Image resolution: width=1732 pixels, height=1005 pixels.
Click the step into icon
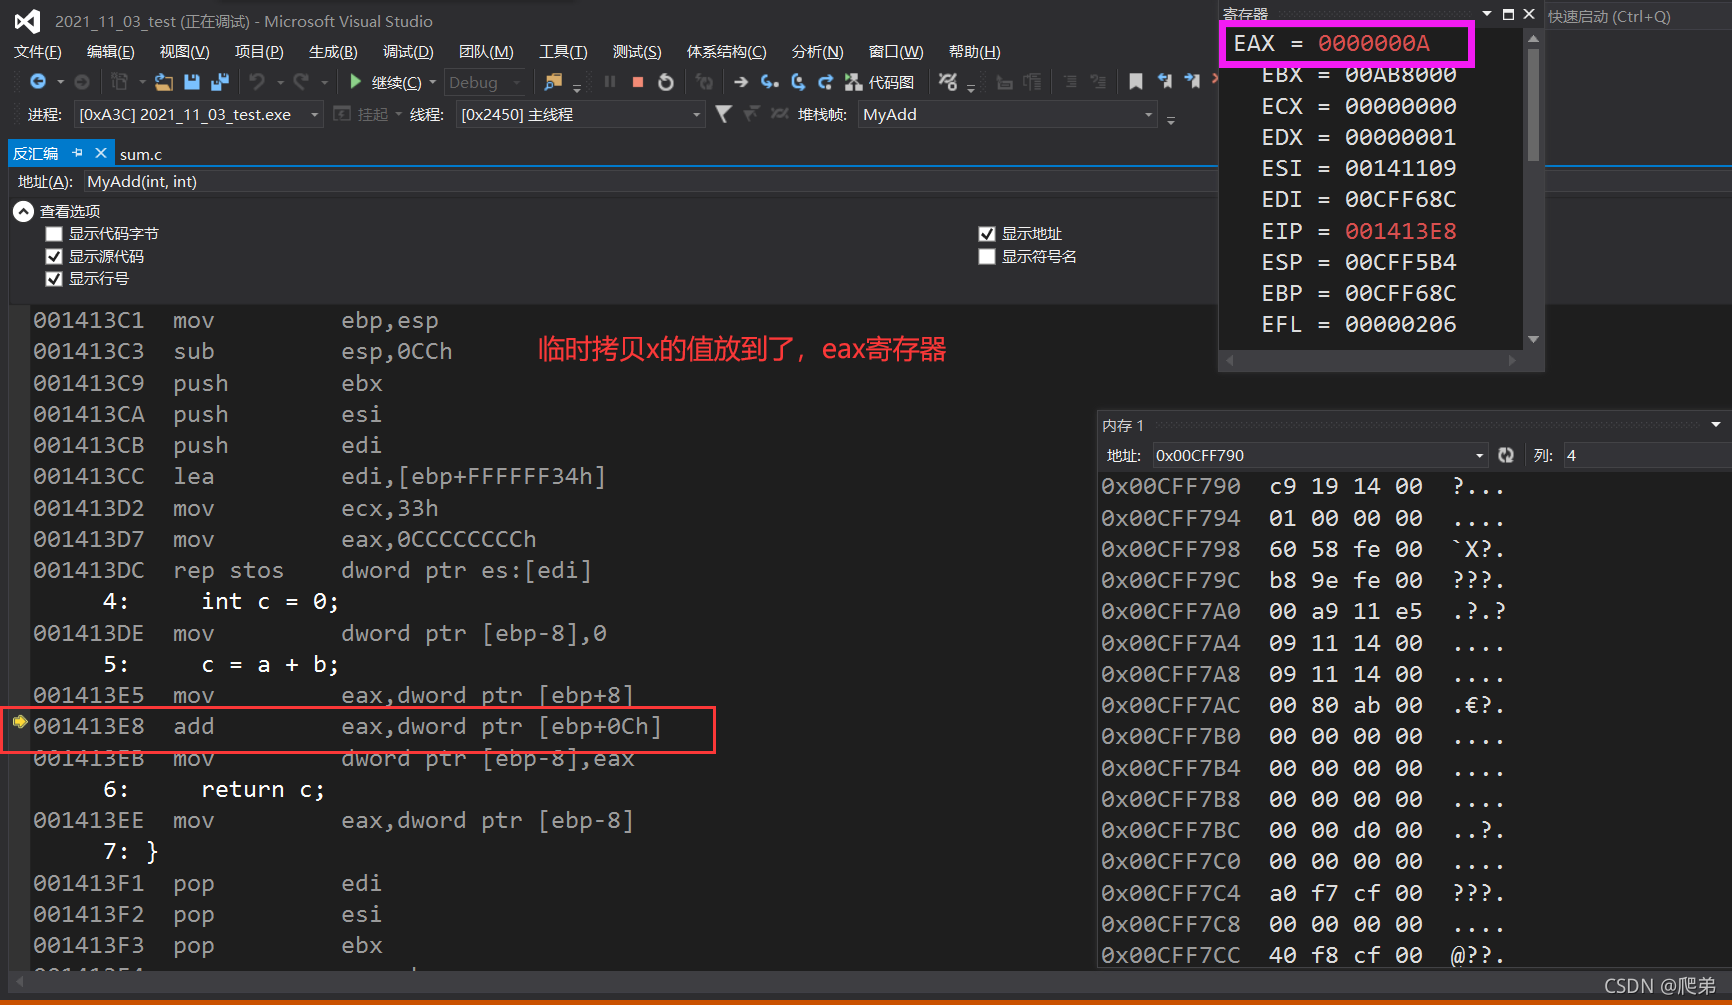click(769, 82)
